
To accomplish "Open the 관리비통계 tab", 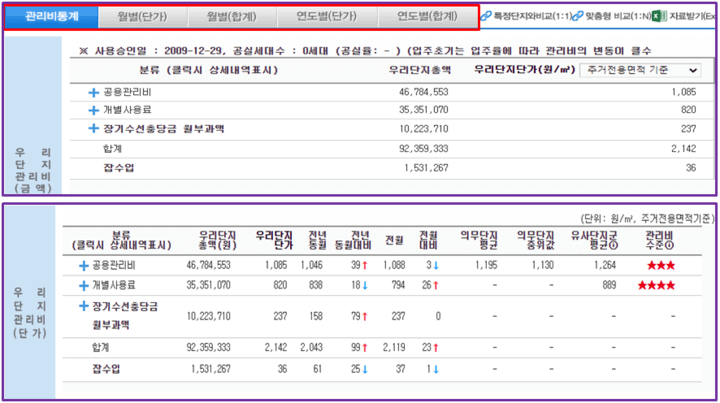I will tap(51, 17).
